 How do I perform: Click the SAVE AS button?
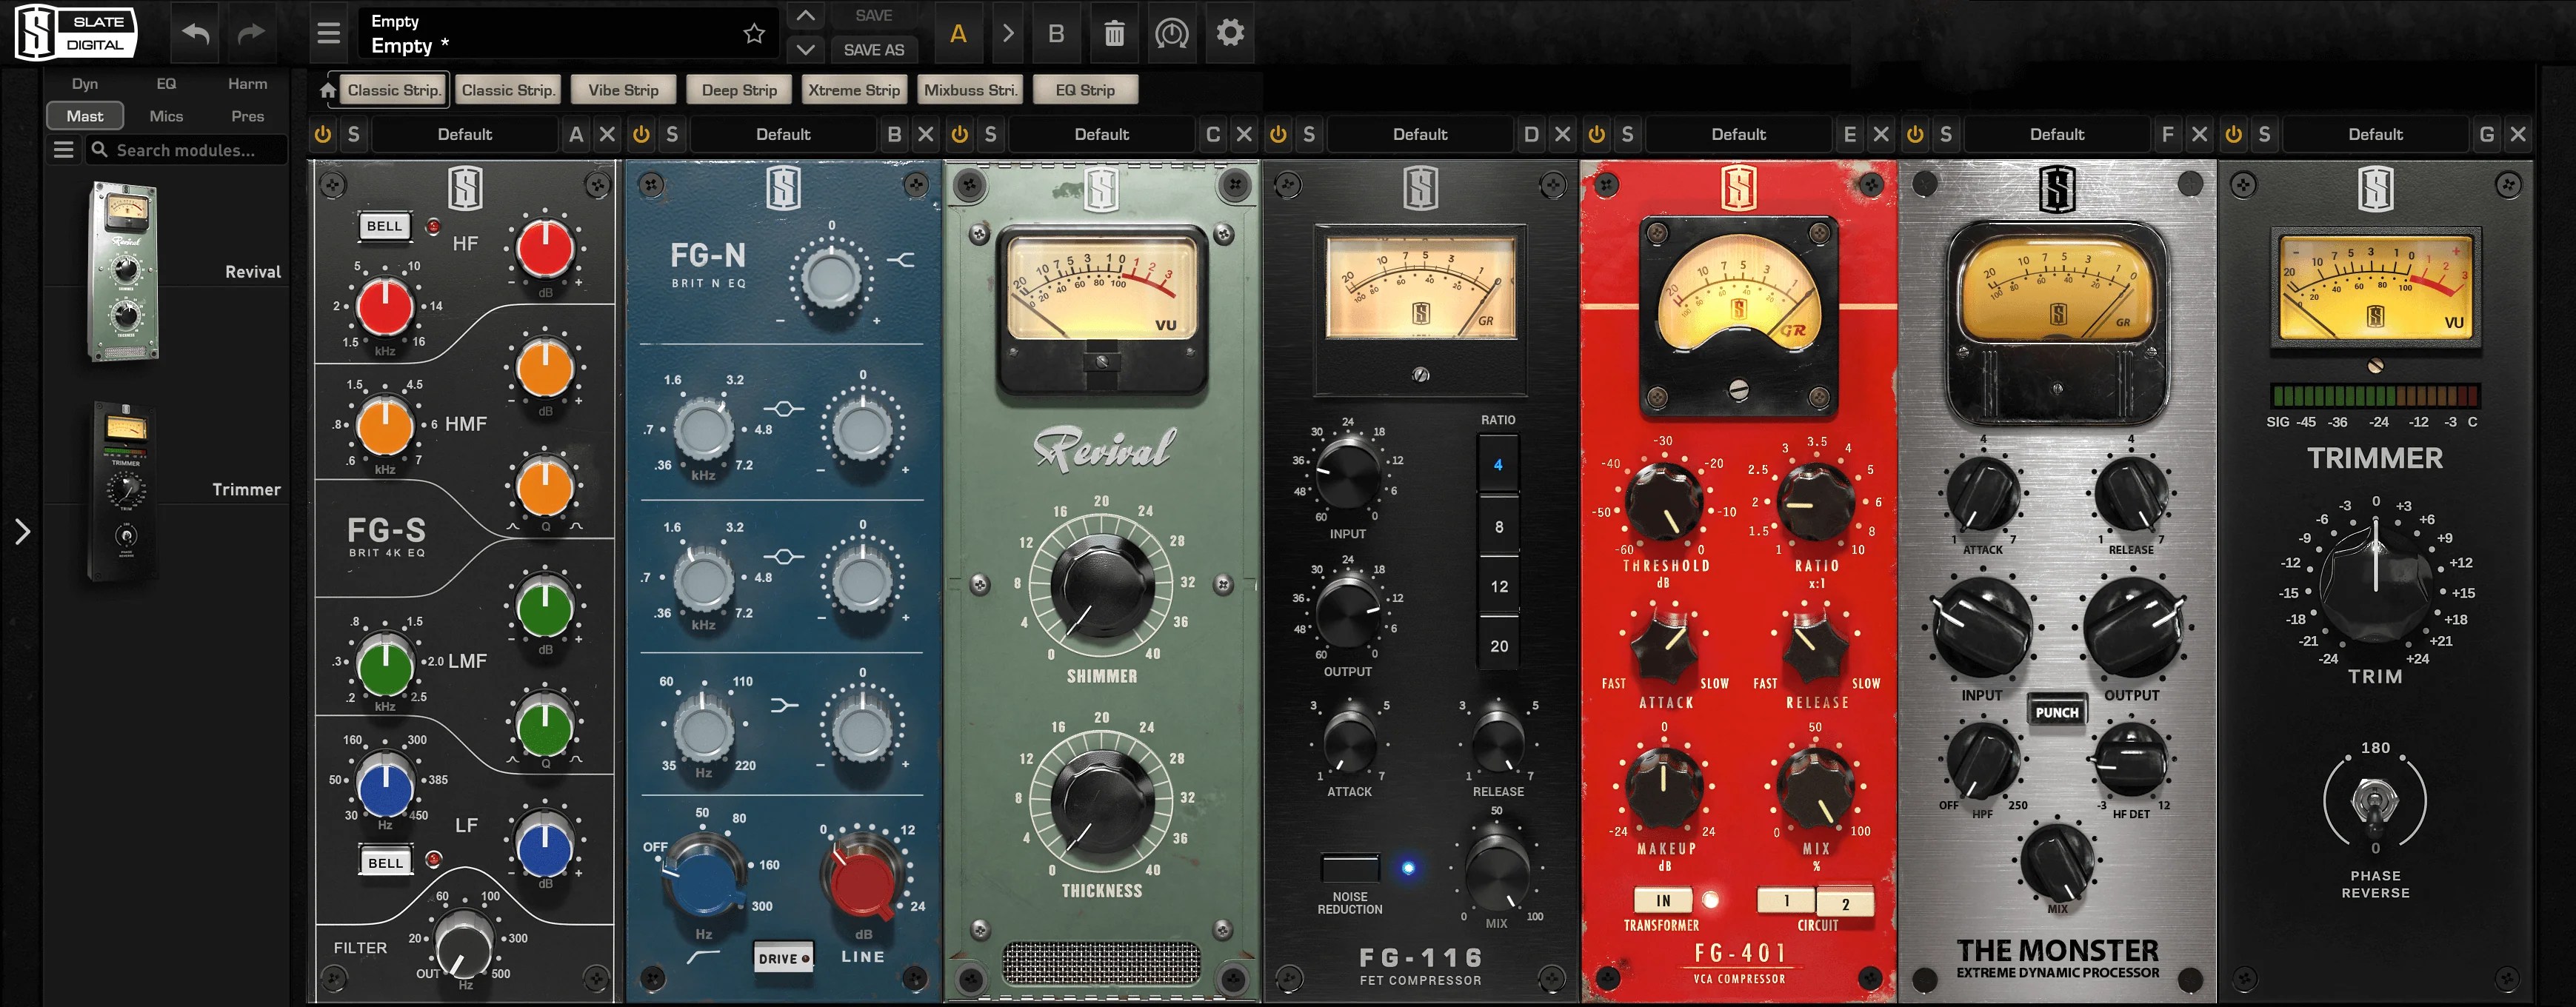(874, 50)
